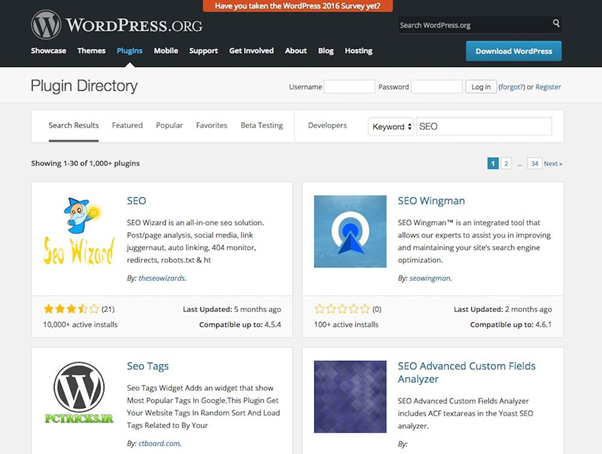Screen dimensions: 602x454
Task: Select Plugins in the navigation
Action: 129,51
